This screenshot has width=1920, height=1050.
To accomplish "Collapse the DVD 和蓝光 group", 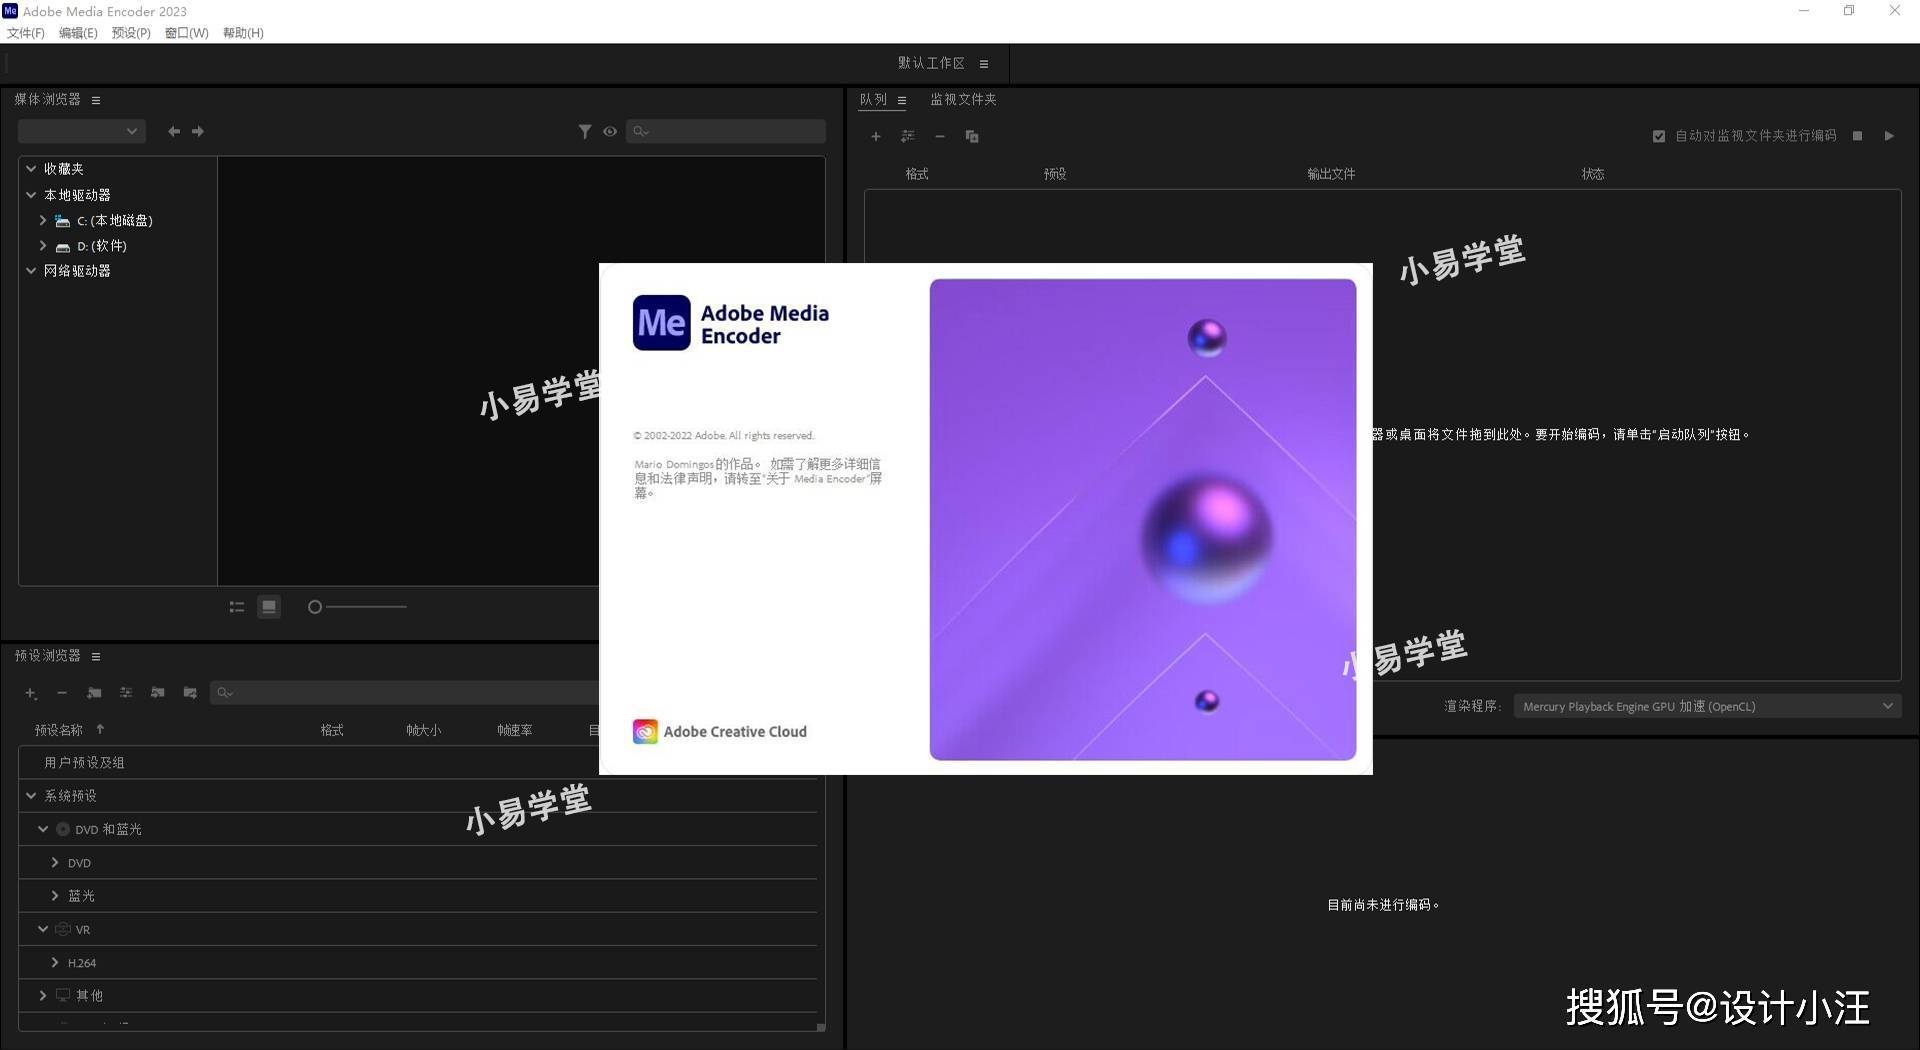I will pos(43,829).
